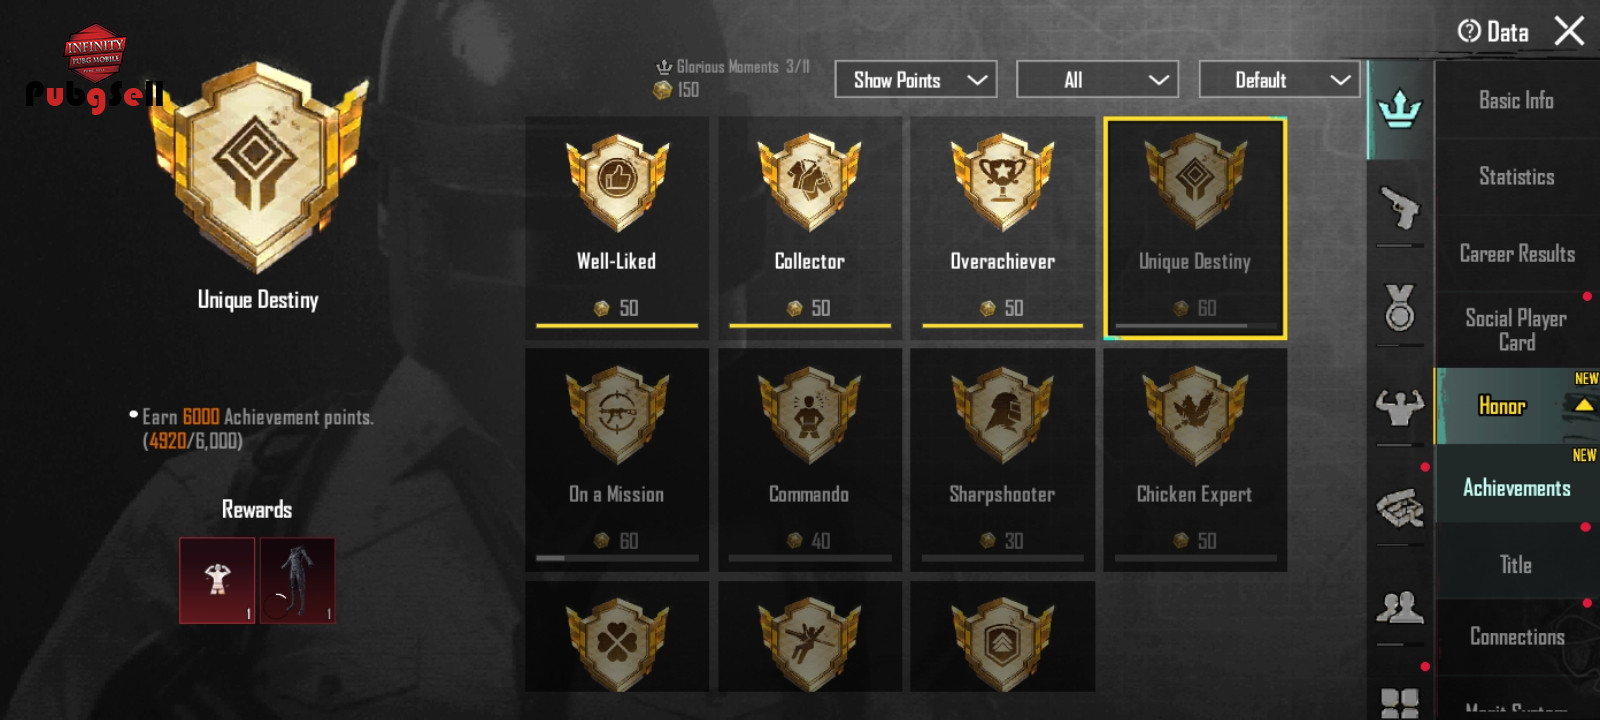The image size is (1600, 720).
Task: Select the four-leaf clover achievement badge
Action: click(617, 637)
